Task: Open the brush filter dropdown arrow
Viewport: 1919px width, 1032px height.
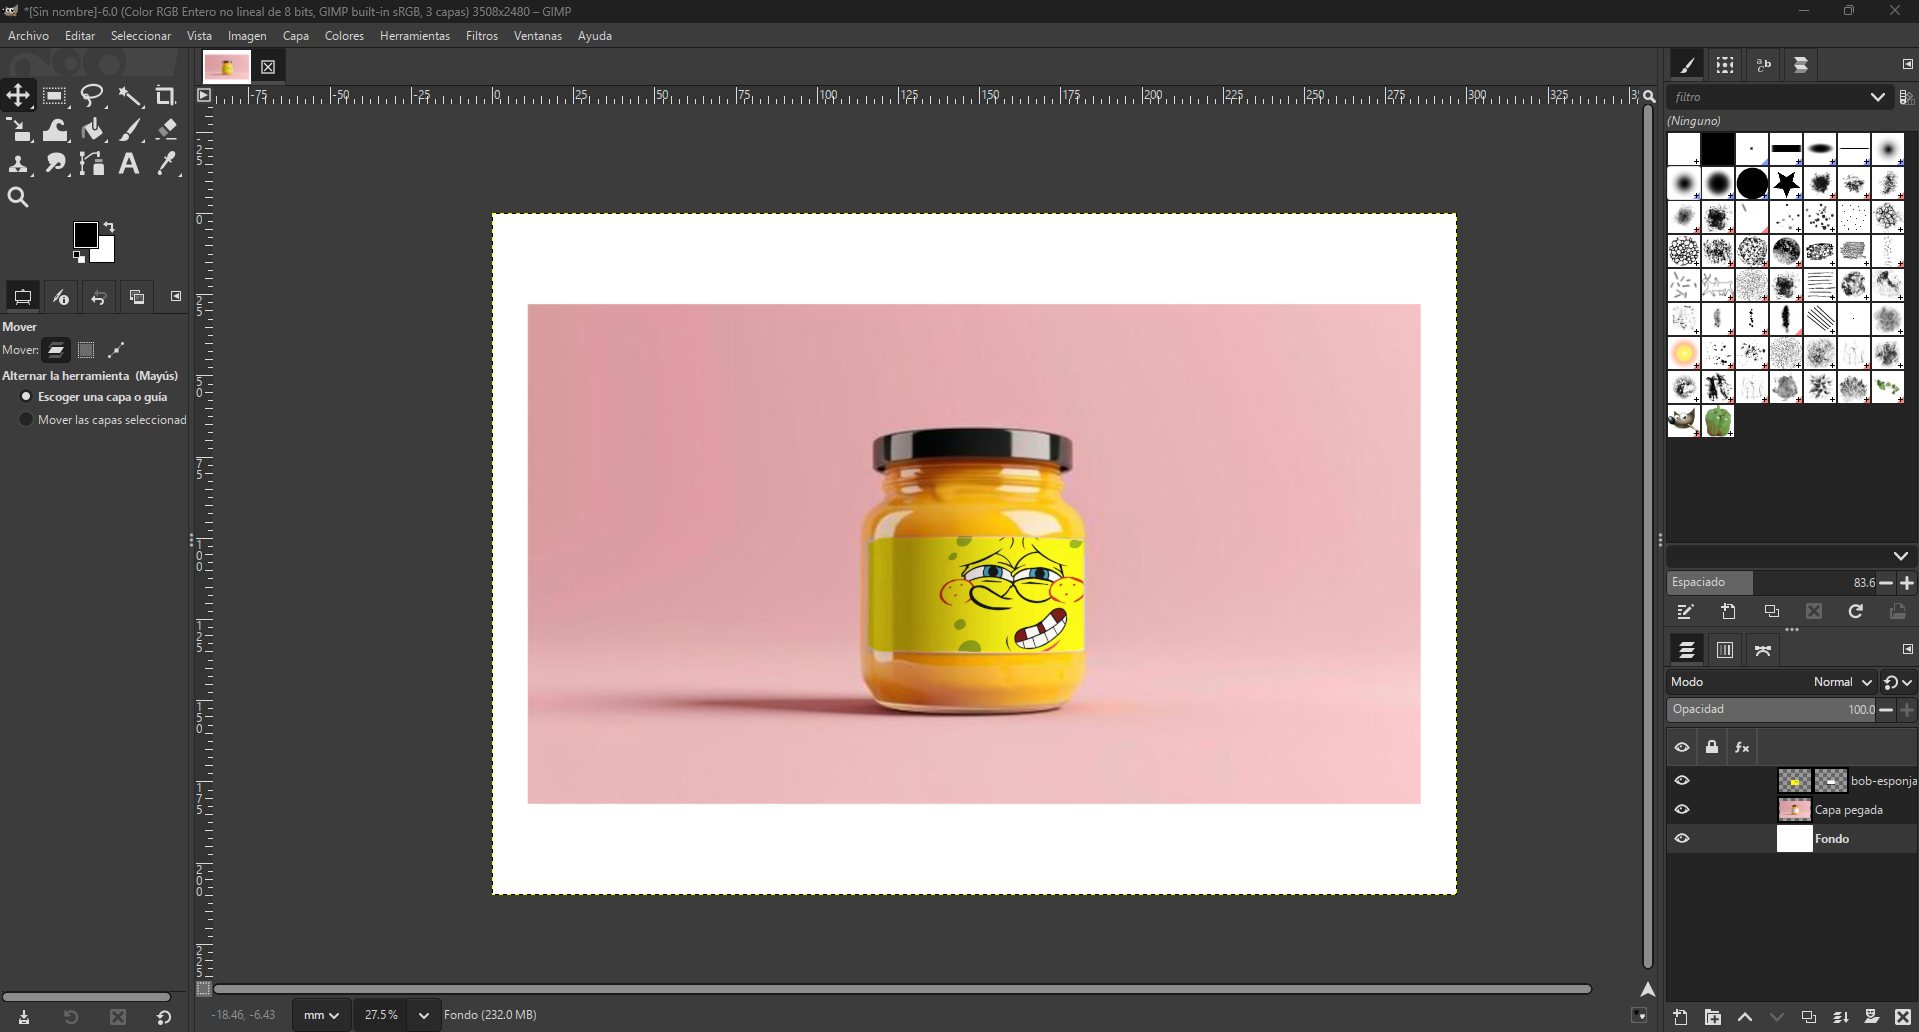Action: [1877, 96]
